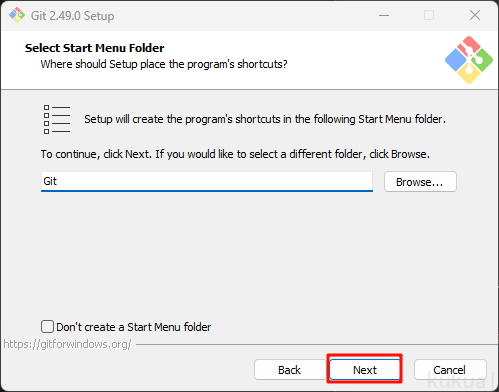Screen dimensions: 499x392
Task: Click the Start Menu list icon
Action: click(x=57, y=119)
